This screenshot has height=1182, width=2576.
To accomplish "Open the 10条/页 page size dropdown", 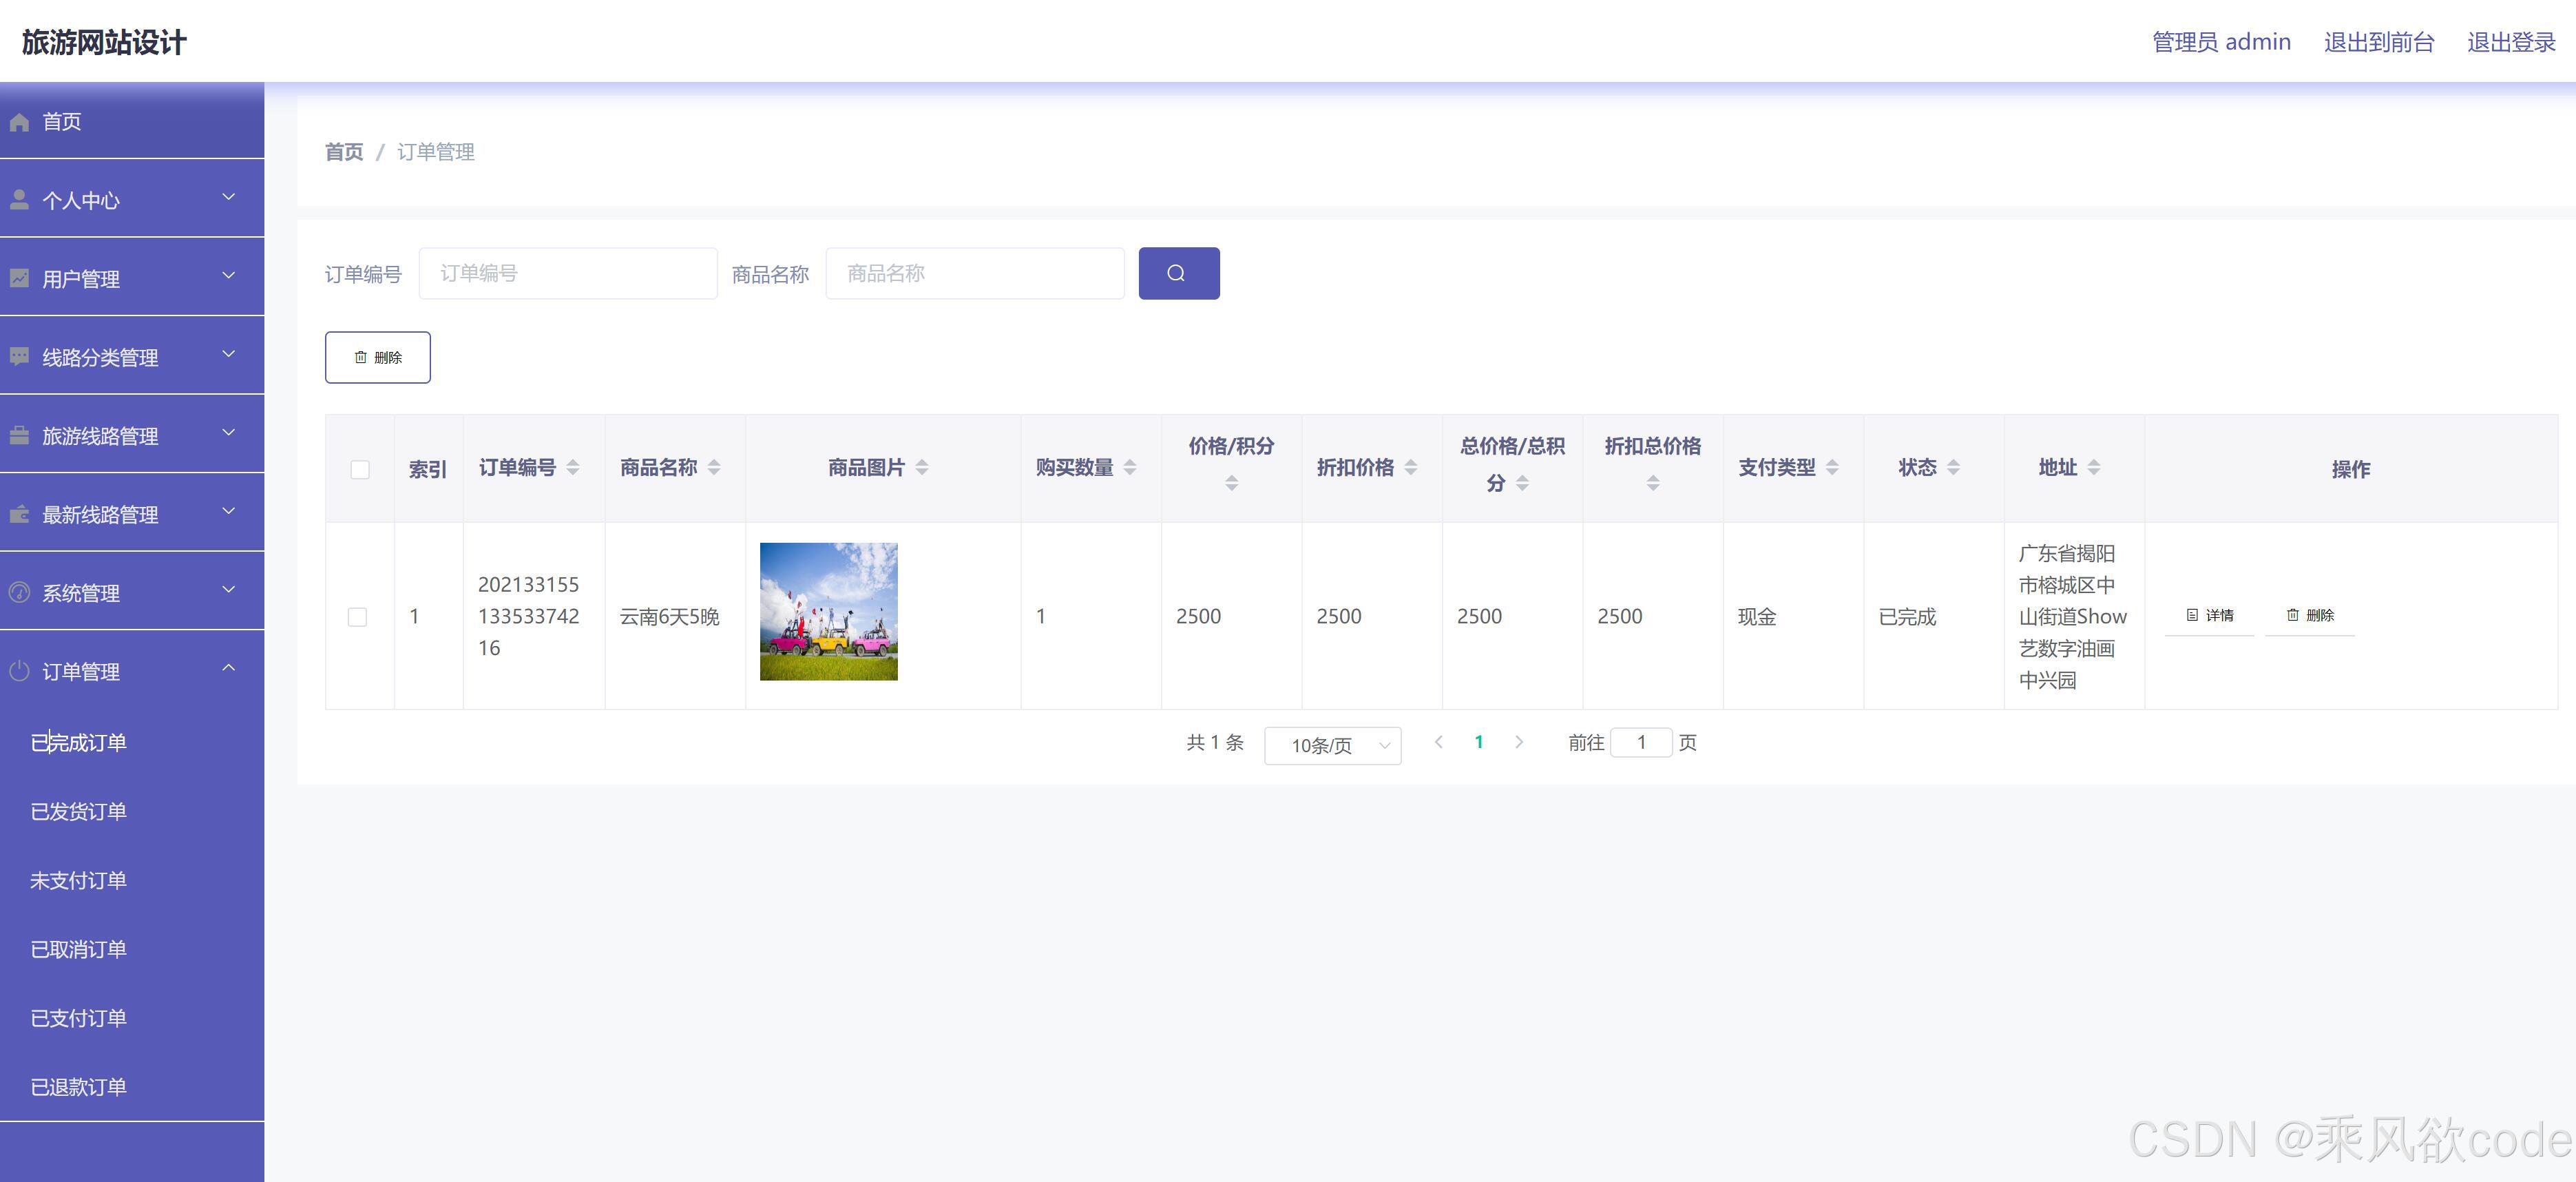I will (x=1332, y=745).
